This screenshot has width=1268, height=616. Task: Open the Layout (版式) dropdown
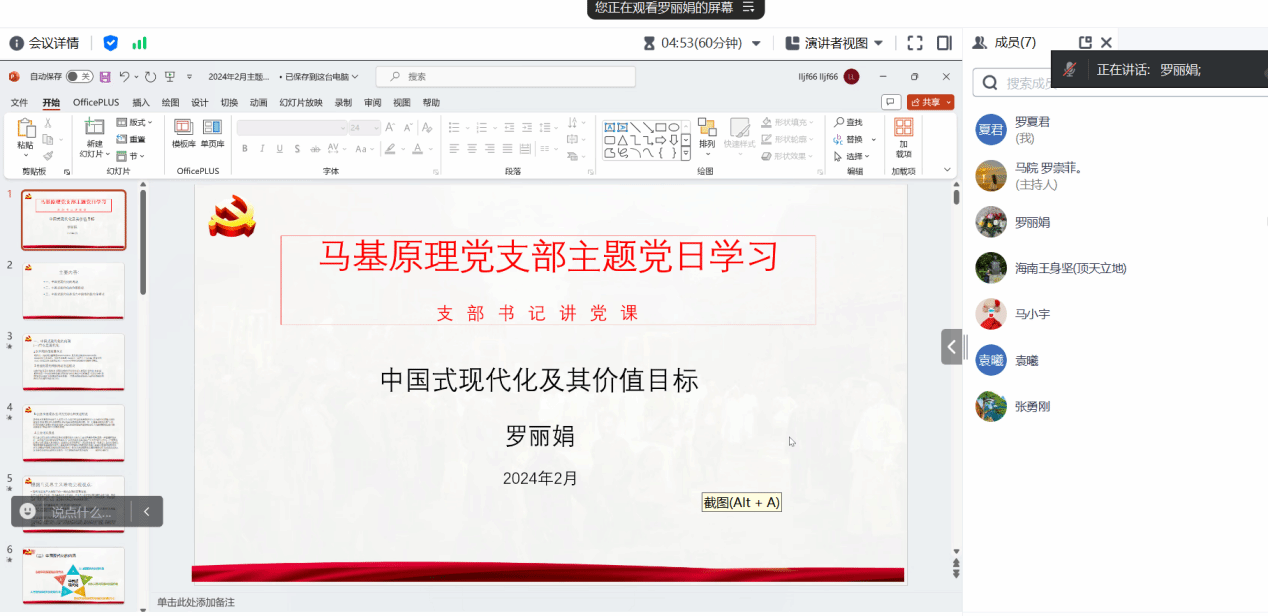coord(132,123)
